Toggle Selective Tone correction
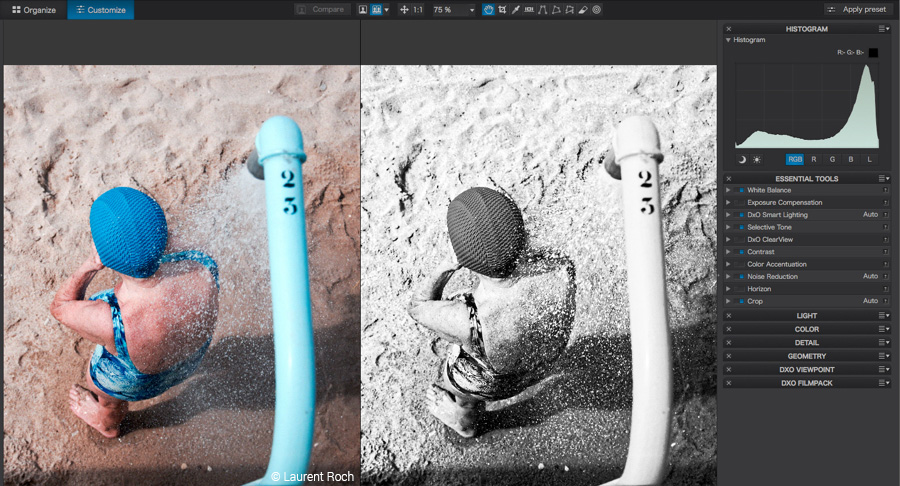 741,227
